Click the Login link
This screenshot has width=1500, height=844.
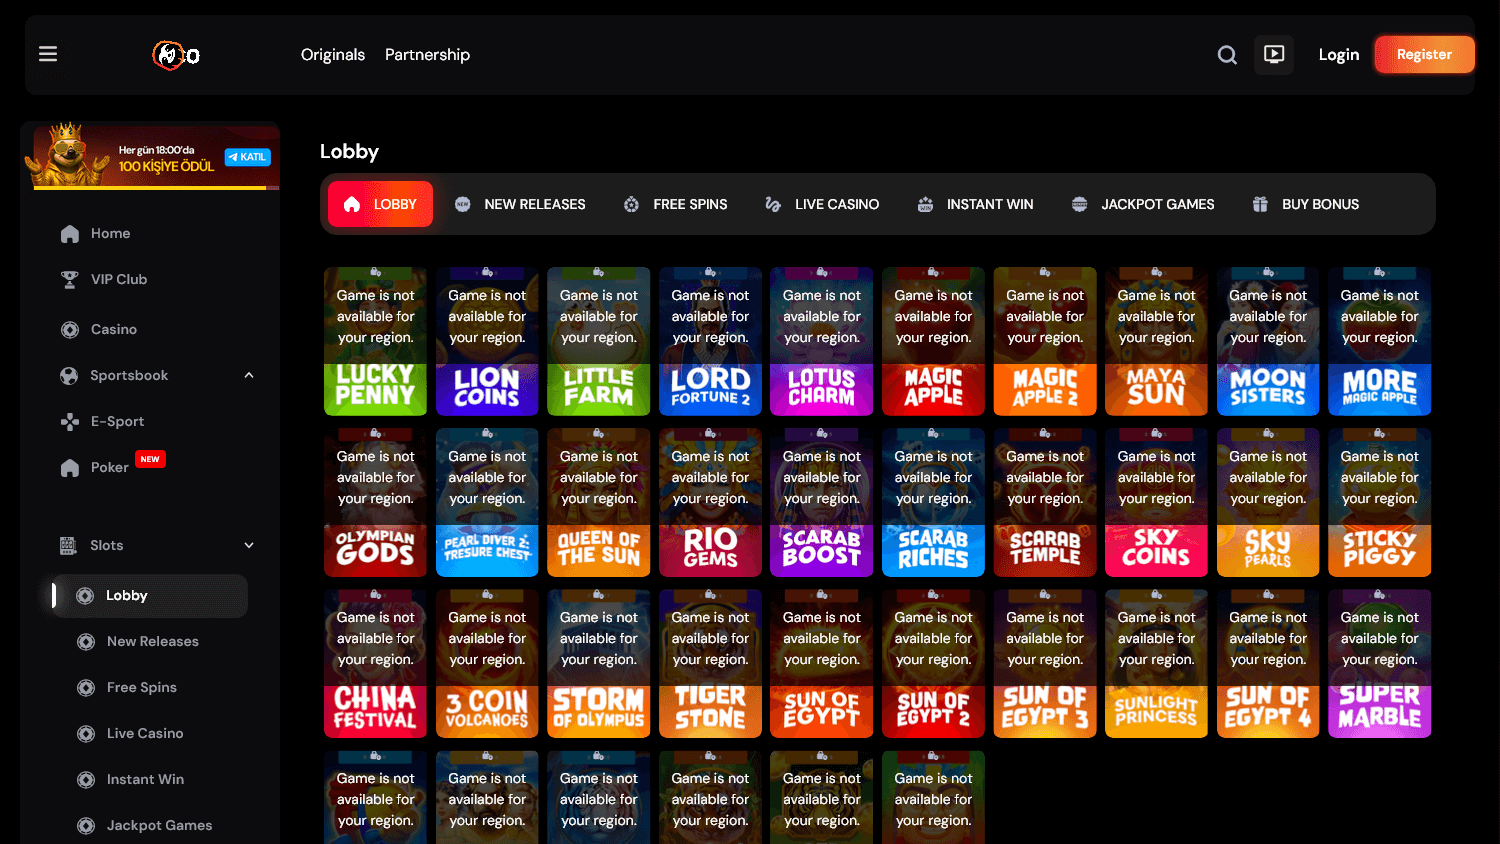[x=1338, y=54]
